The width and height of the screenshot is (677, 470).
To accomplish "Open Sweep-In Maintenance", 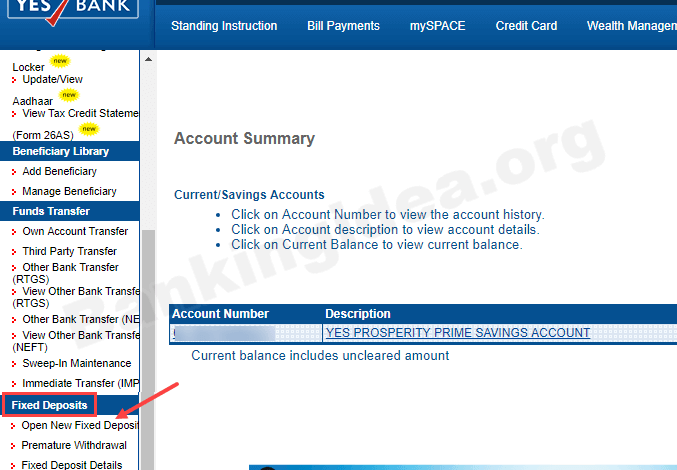I will pyautogui.click(x=76, y=363).
